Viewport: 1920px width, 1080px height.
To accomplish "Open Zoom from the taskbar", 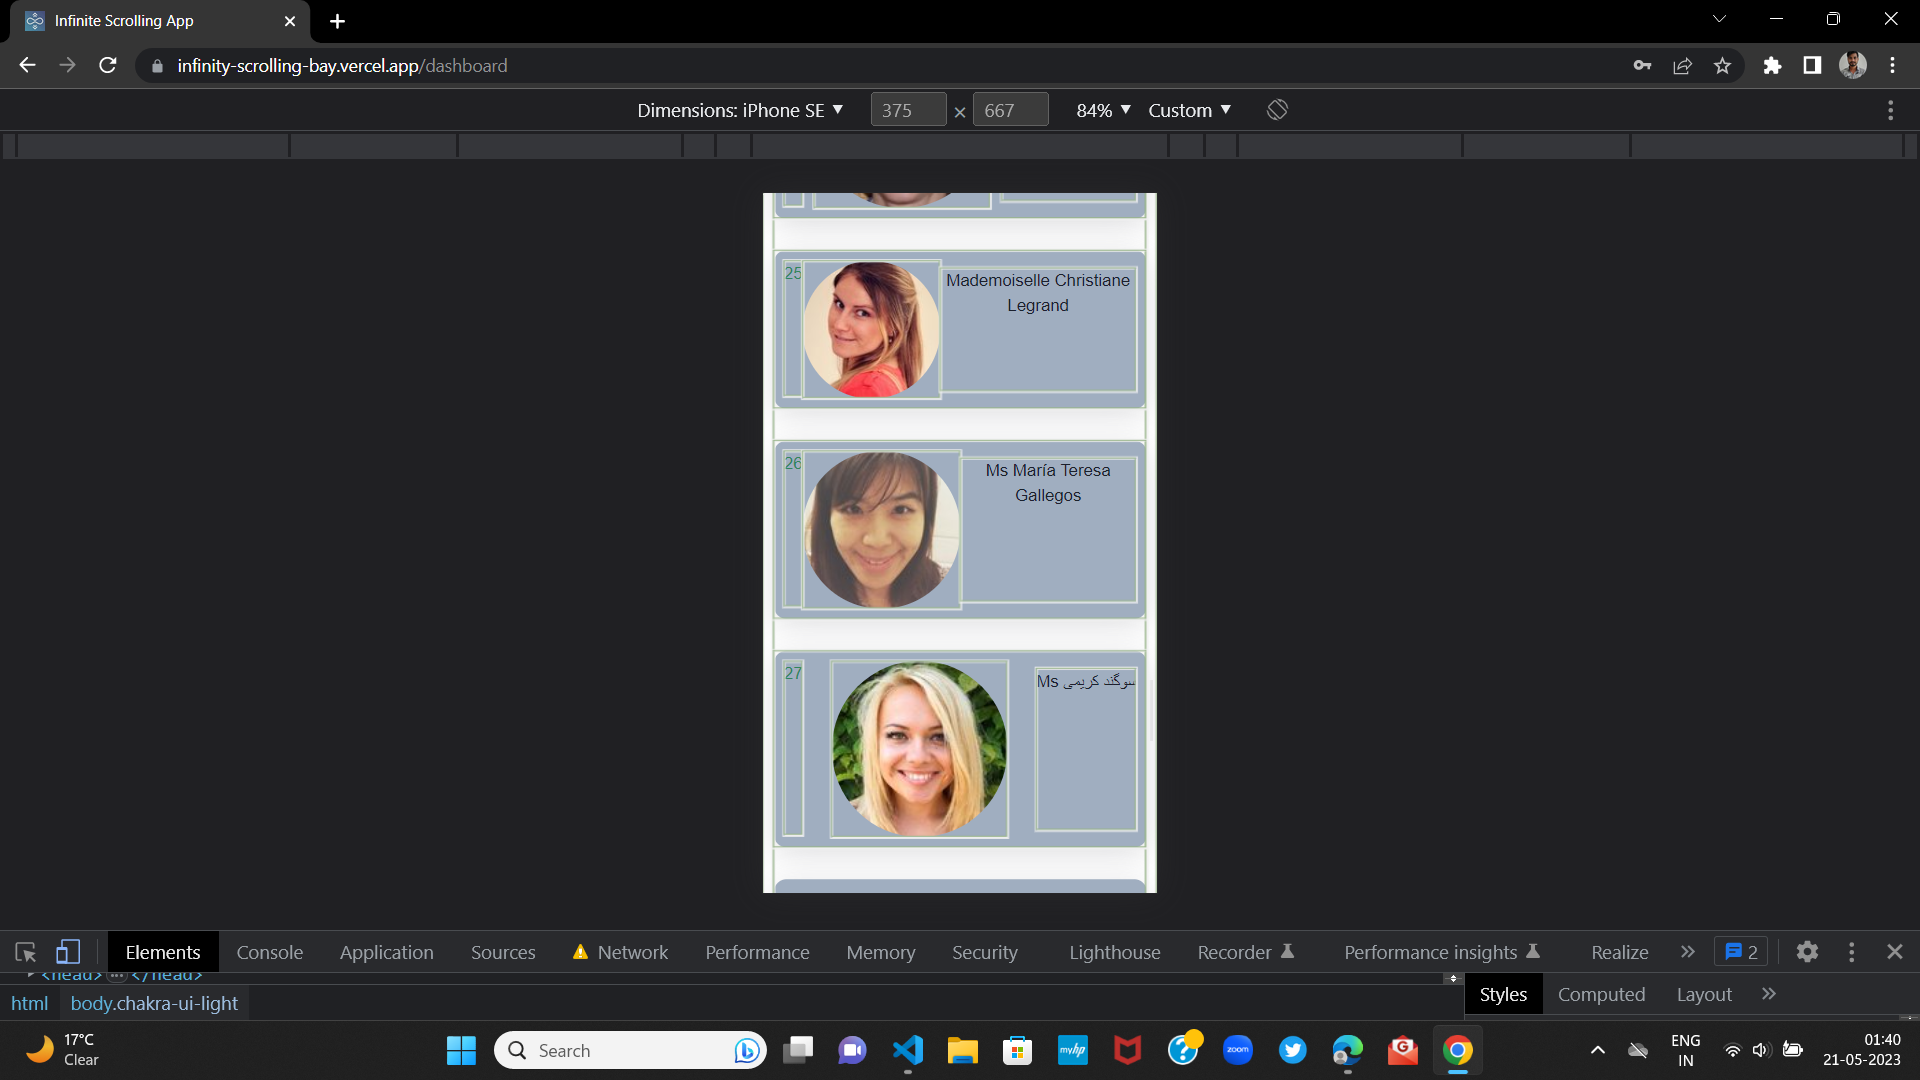I will (1238, 1050).
